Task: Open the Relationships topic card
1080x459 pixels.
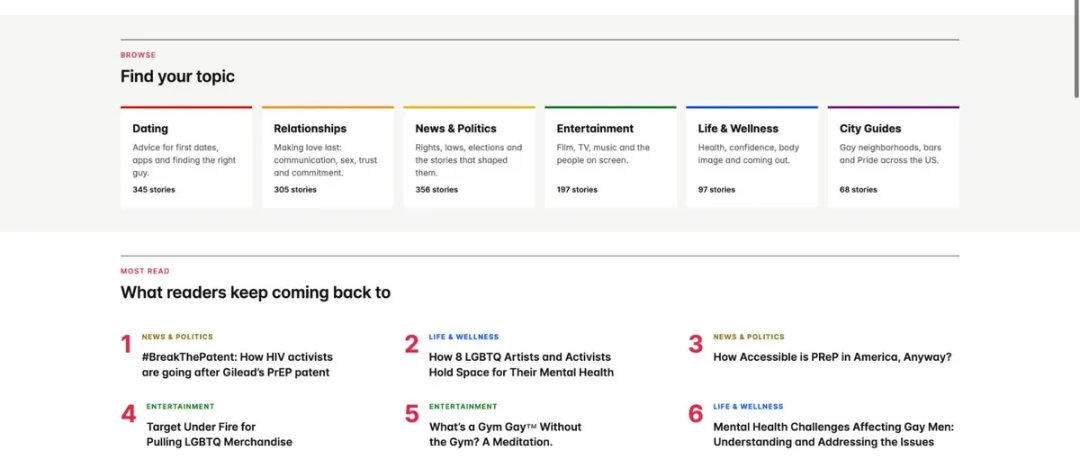Action: tap(328, 157)
